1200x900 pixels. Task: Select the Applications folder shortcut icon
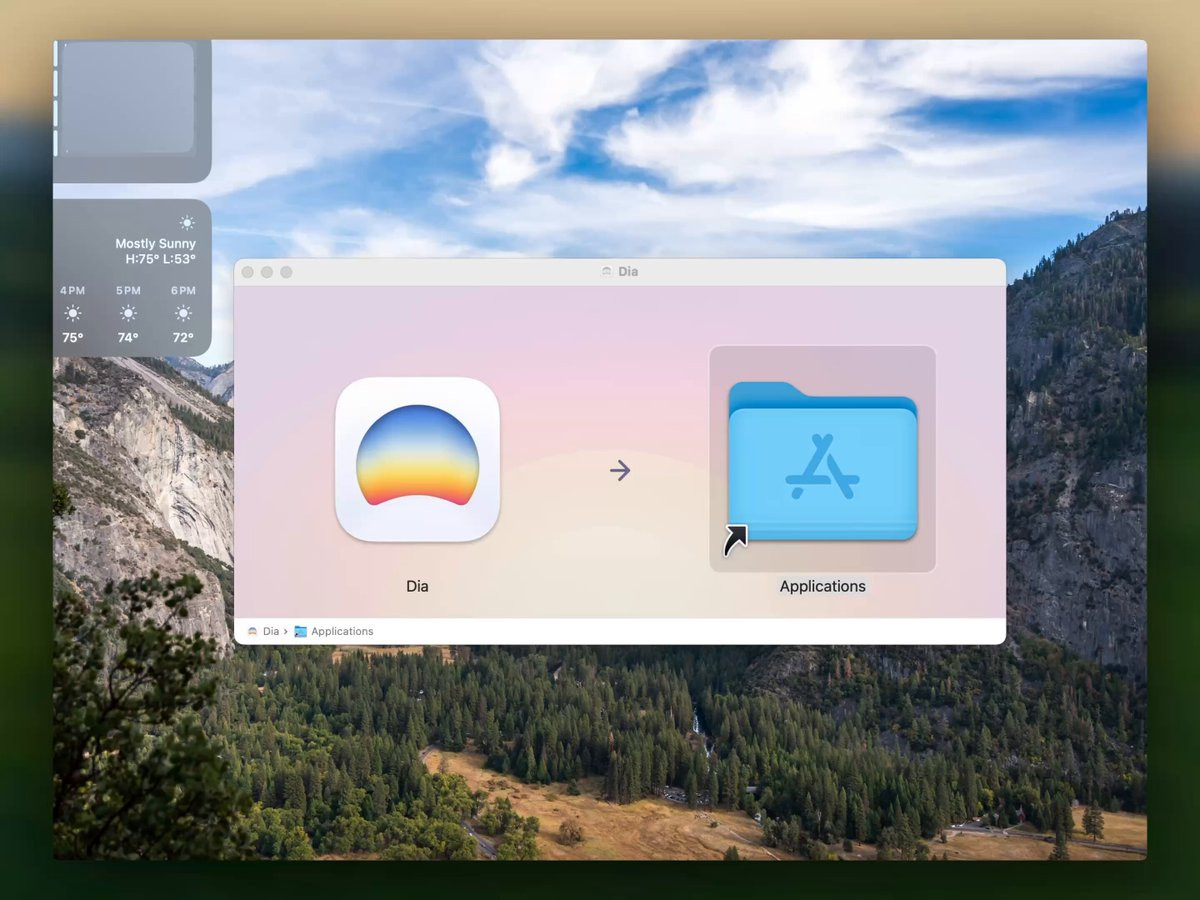click(822, 460)
